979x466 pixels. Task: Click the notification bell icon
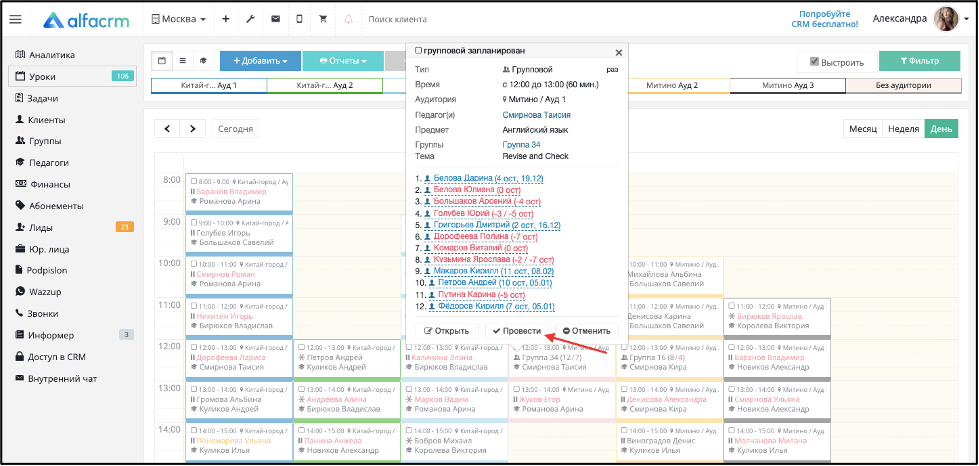click(x=348, y=19)
